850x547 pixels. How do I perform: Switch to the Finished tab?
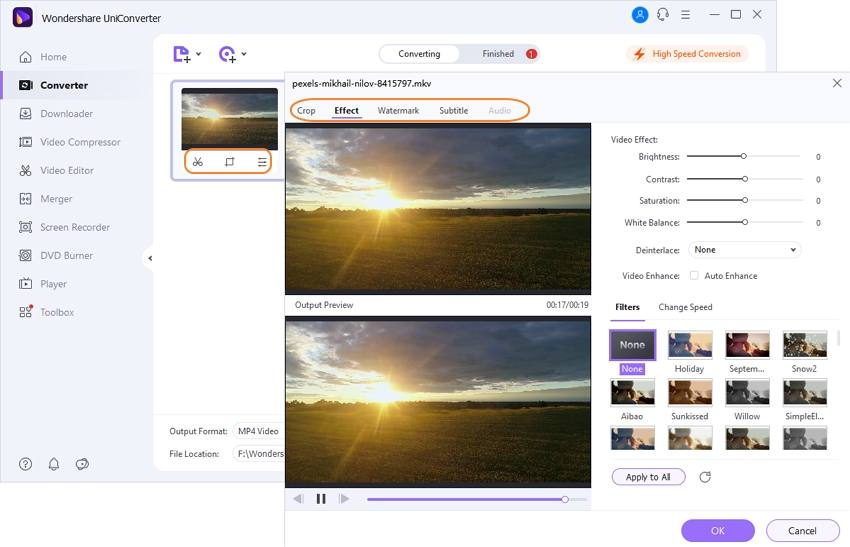tap(498, 54)
